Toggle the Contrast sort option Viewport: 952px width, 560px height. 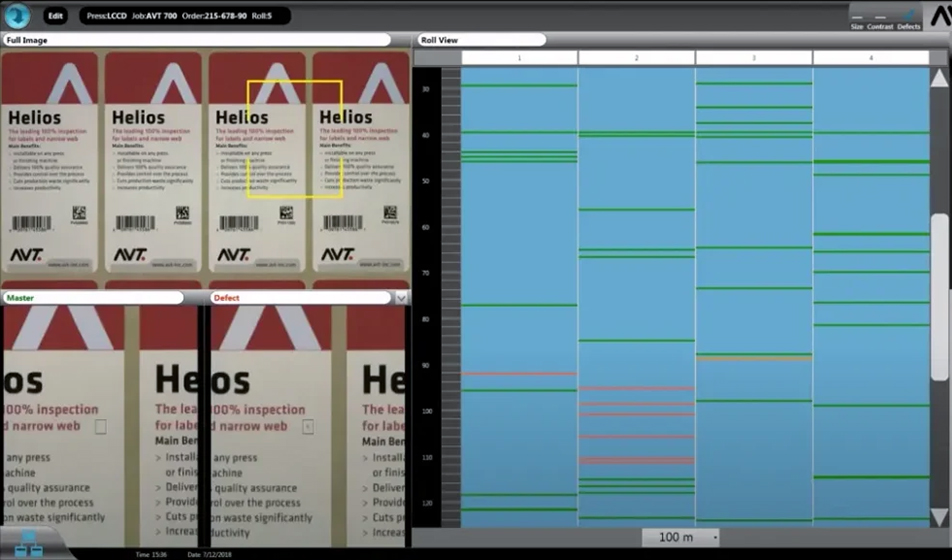click(880, 19)
